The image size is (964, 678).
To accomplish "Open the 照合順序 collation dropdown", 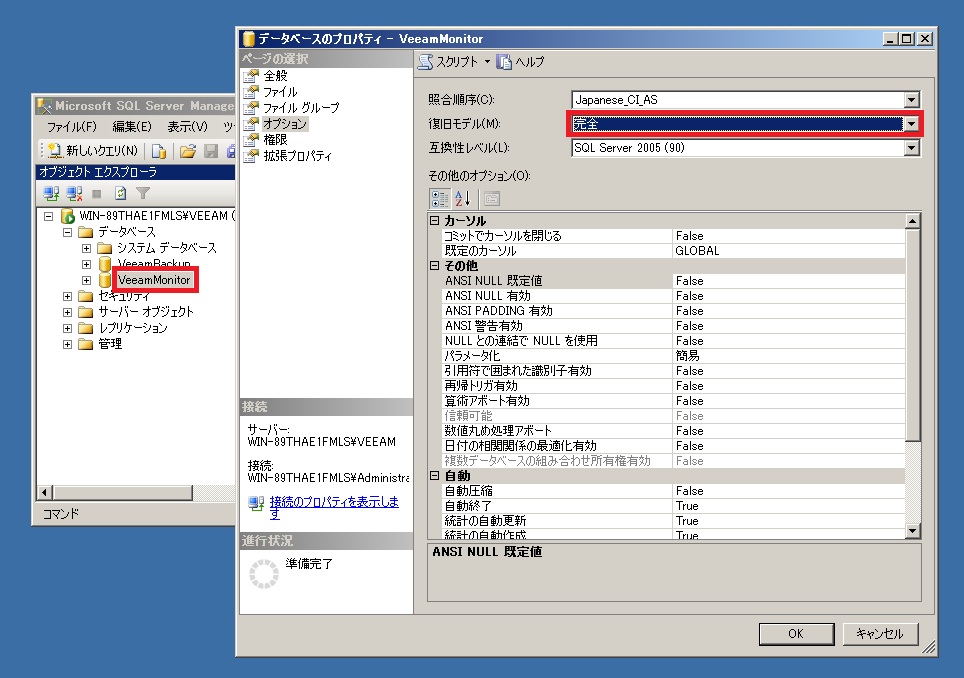I will (x=912, y=100).
